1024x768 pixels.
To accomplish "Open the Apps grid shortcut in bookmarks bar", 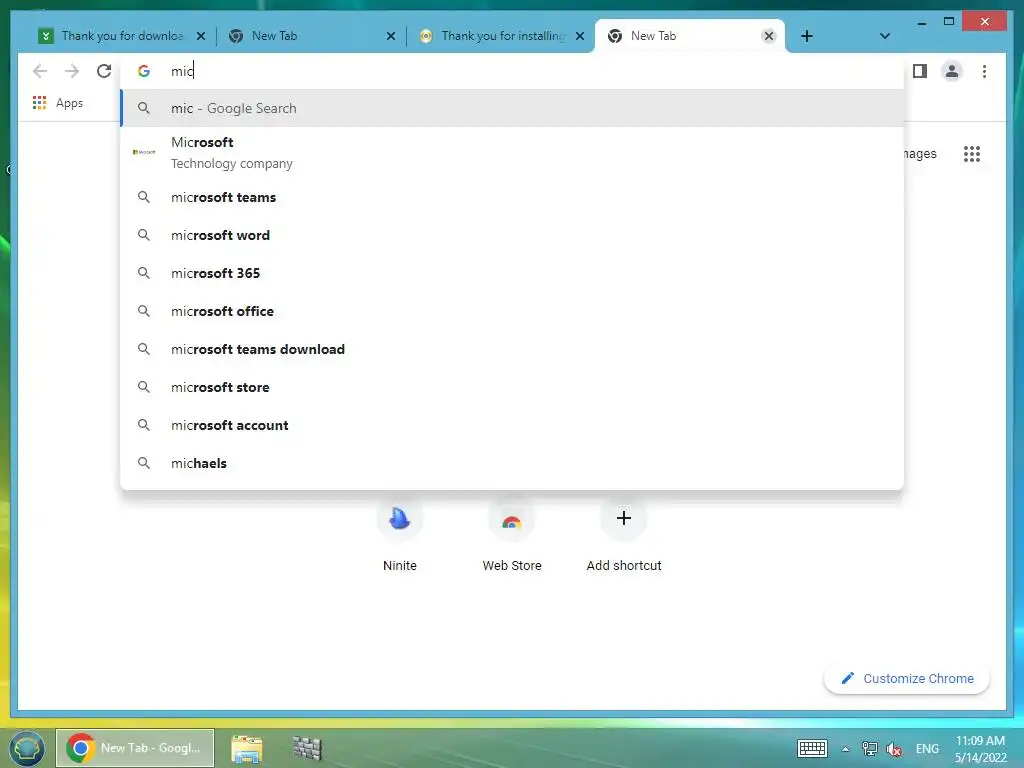I will [57, 103].
